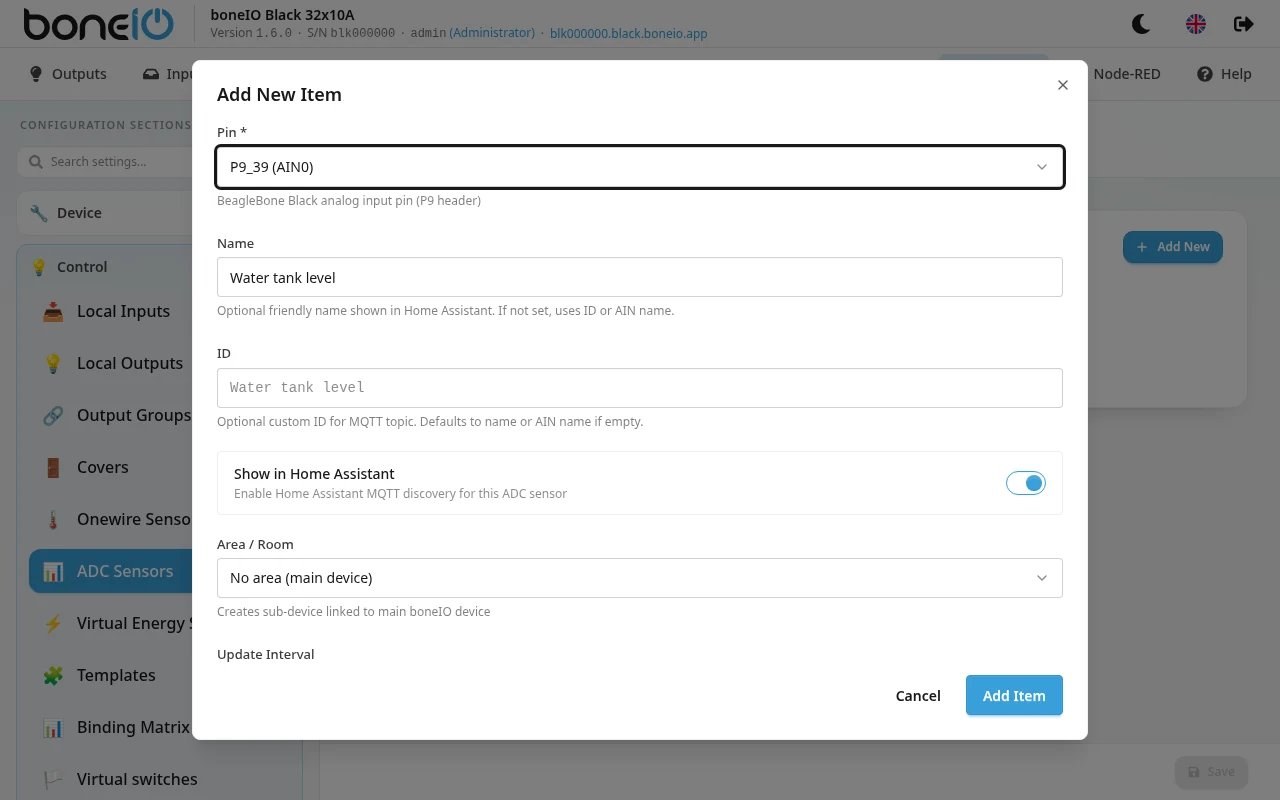Screen dimensions: 1280x800
Task: Click the boneIO Black 32x10A title
Action: point(283,15)
